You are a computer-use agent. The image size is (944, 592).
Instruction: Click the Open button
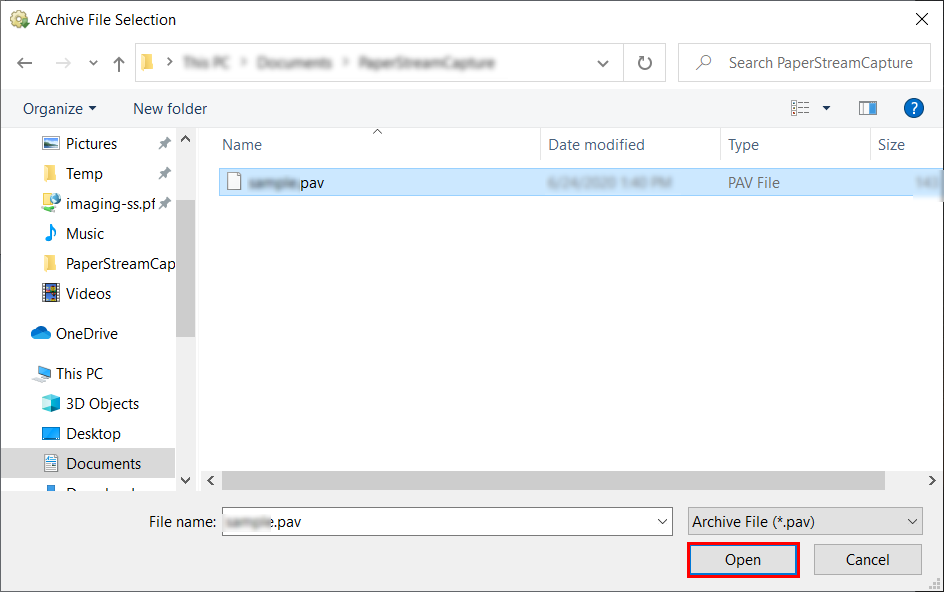[x=743, y=559]
